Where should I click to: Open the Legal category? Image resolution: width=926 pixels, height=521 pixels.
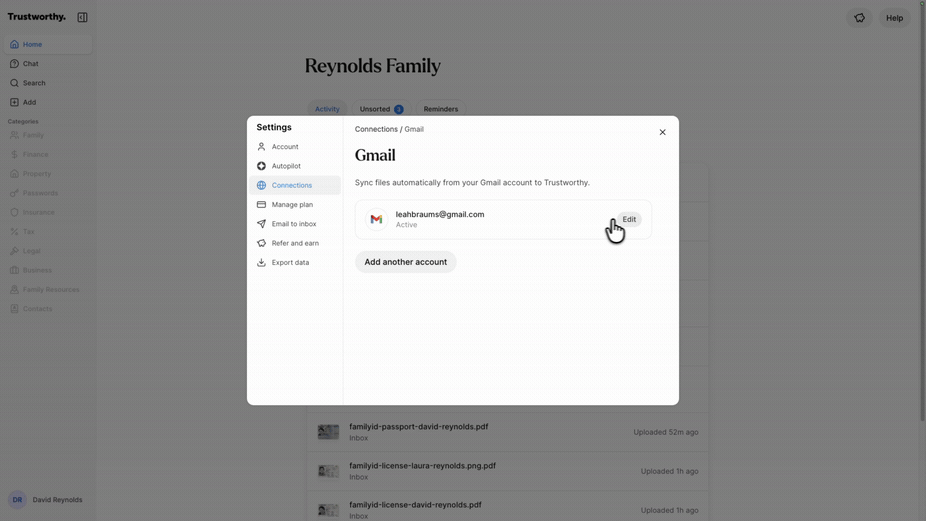pos(48,251)
